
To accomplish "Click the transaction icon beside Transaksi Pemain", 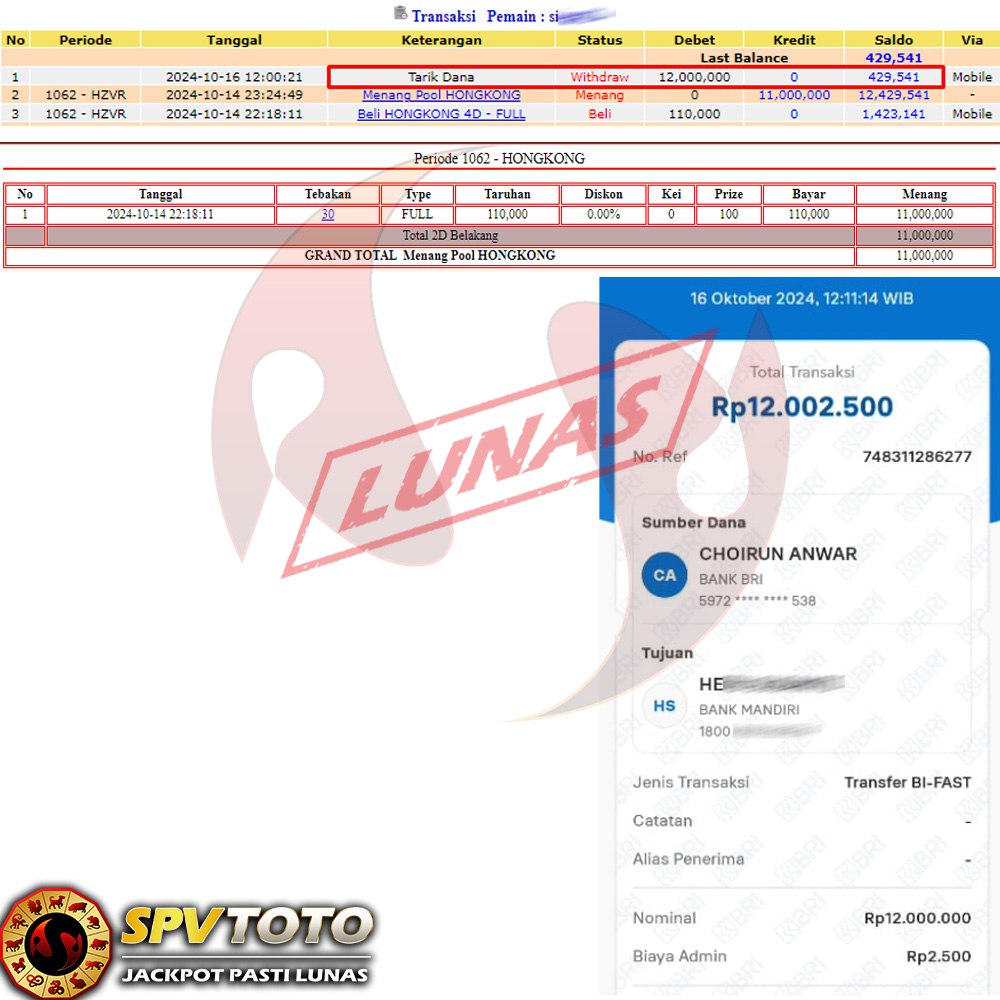I will click(x=401, y=14).
